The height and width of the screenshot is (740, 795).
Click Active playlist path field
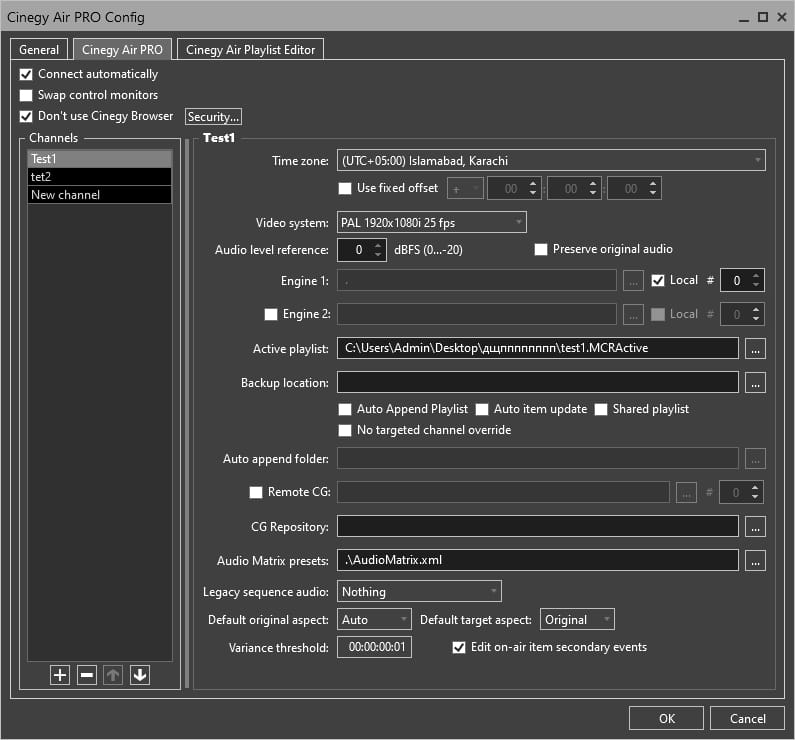click(x=538, y=348)
